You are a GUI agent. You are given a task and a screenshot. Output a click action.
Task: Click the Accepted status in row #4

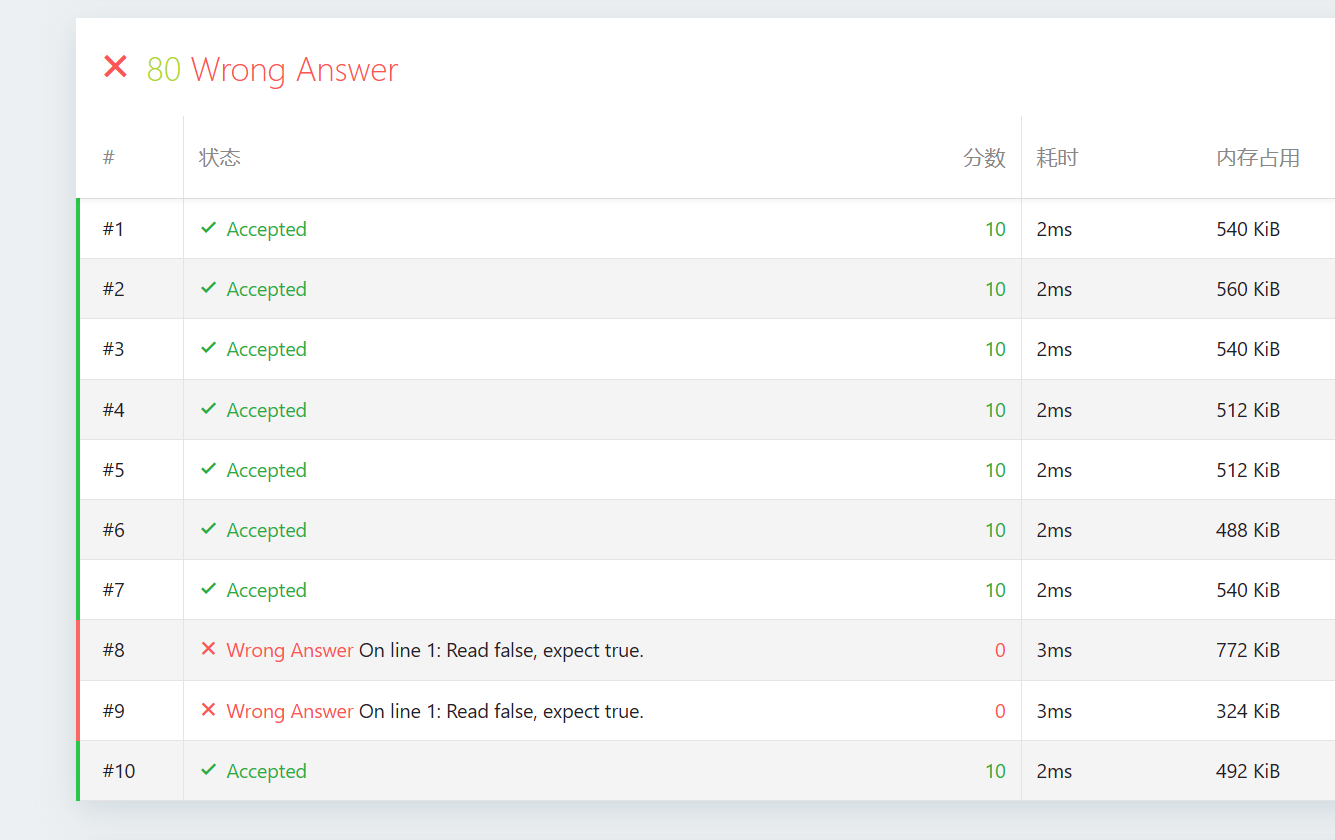[266, 410]
